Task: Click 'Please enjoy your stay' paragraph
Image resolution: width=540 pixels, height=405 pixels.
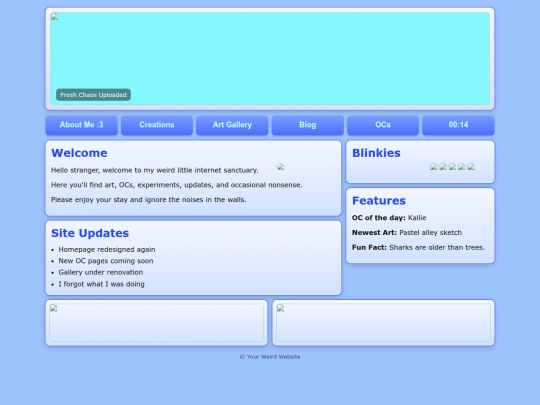Action: click(x=149, y=200)
